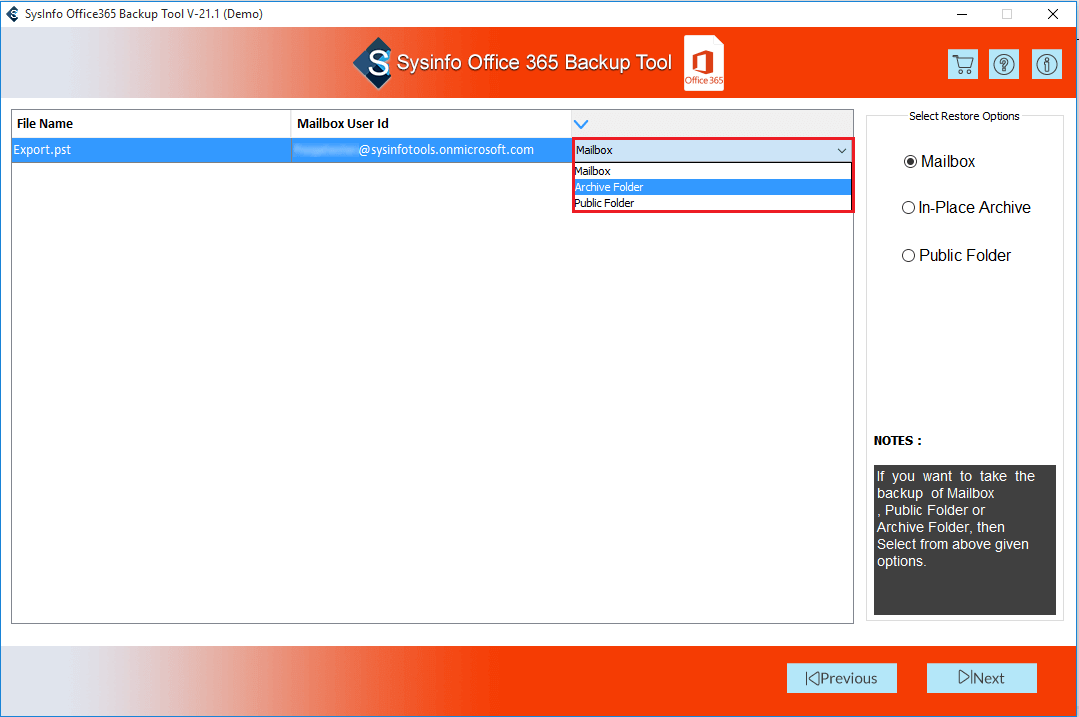The height and width of the screenshot is (717, 1079).
Task: Choose the Public Folder radio option
Action: pos(909,256)
